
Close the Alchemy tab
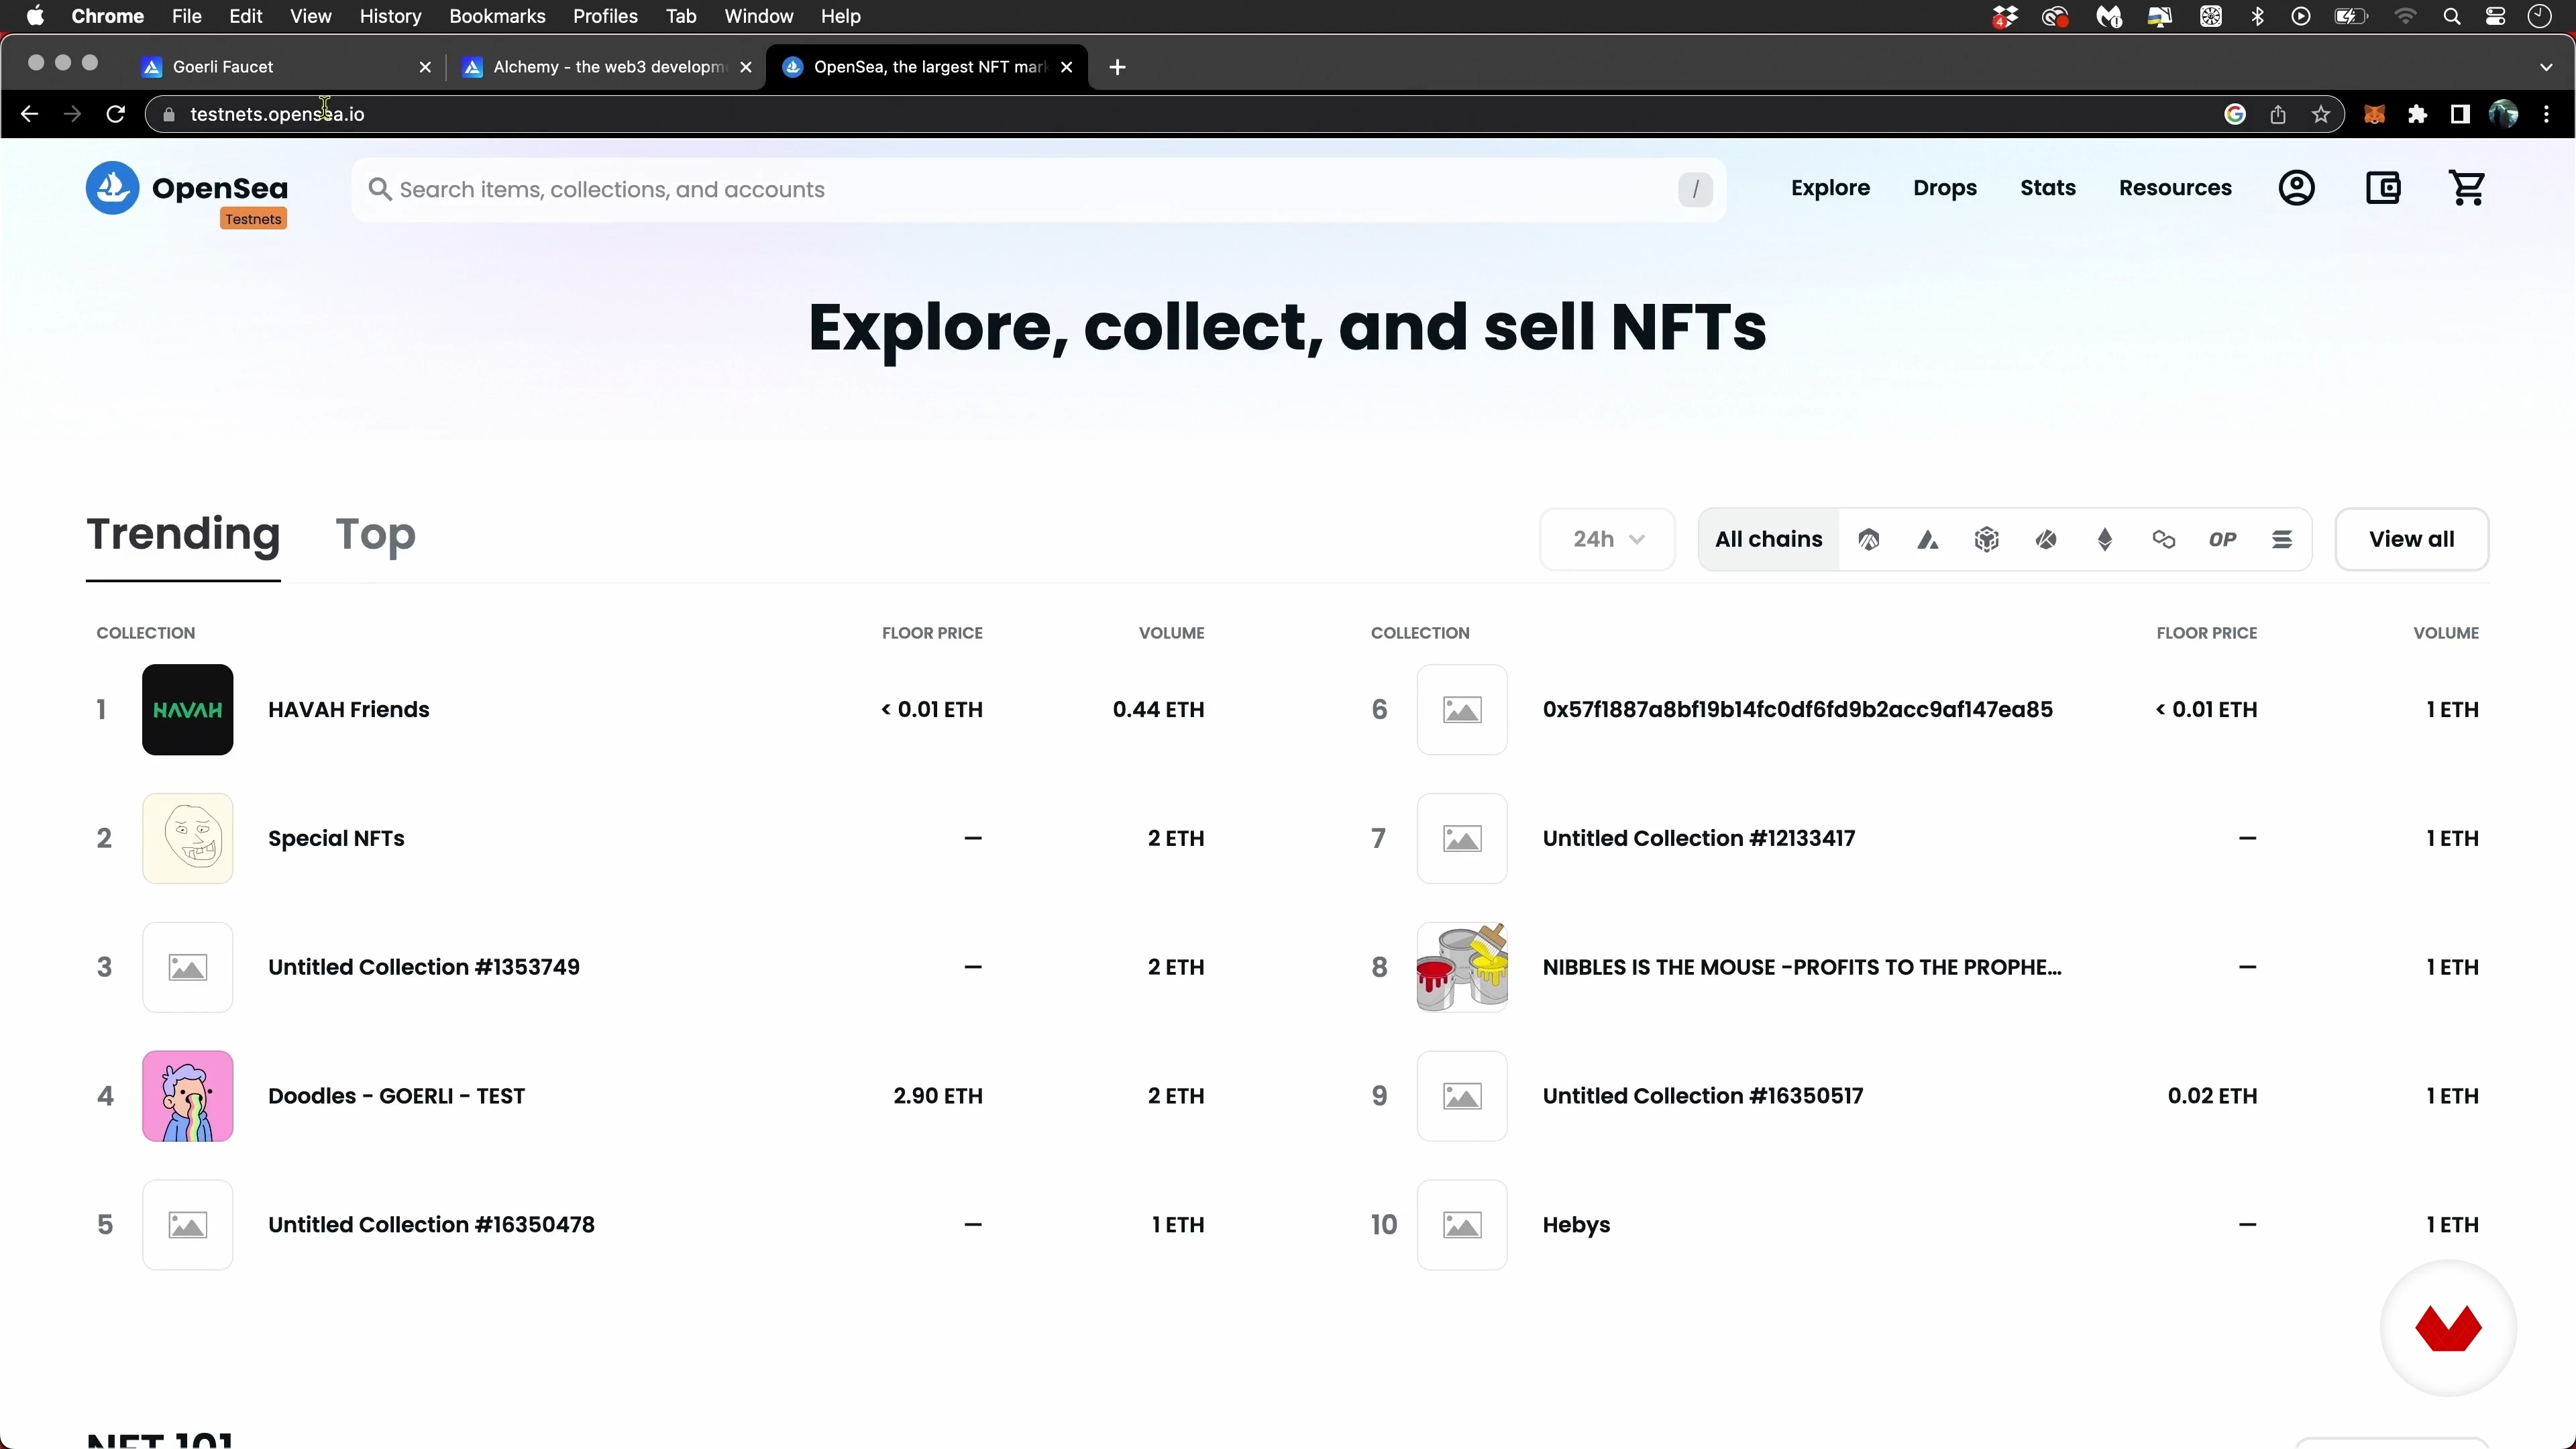click(x=746, y=67)
